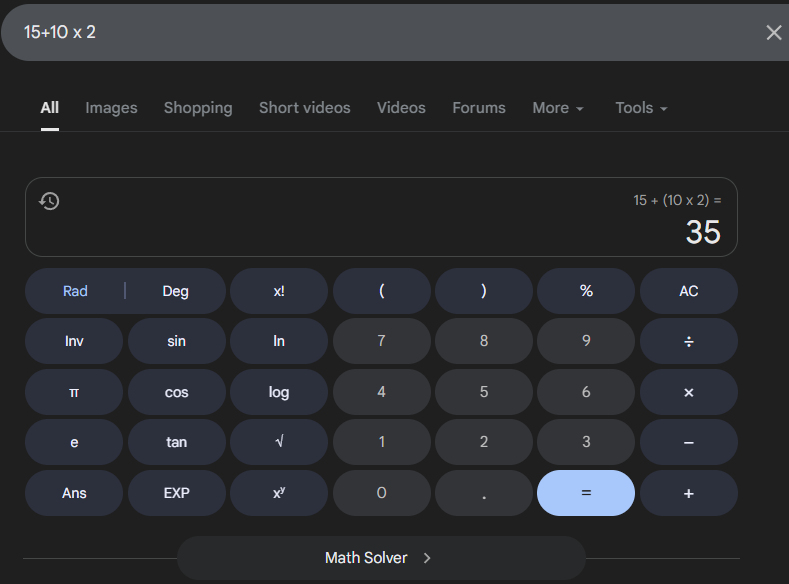Viewport: 789px width, 584px height.
Task: Open the Short videos tab
Action: click(x=304, y=108)
